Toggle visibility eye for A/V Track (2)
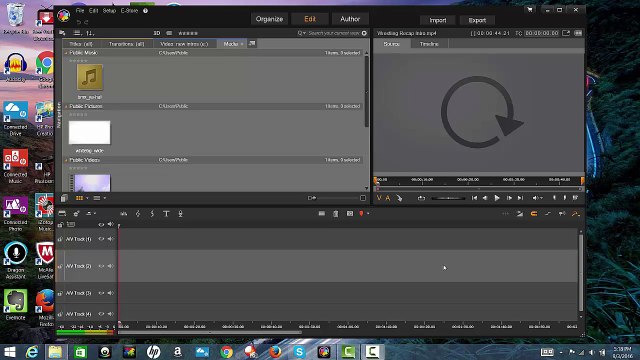This screenshot has height=360, width=640. (x=101, y=266)
